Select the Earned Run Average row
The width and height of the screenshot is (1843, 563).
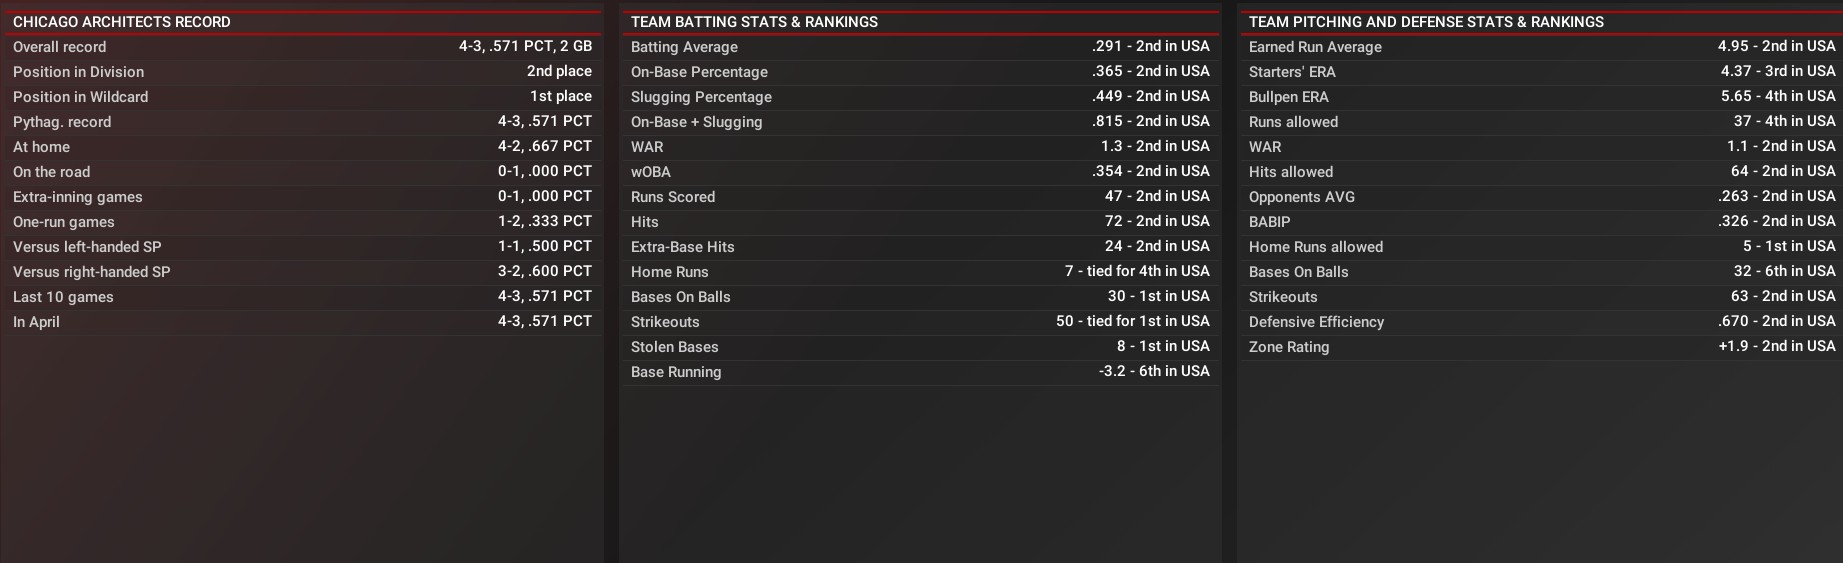pos(1540,47)
